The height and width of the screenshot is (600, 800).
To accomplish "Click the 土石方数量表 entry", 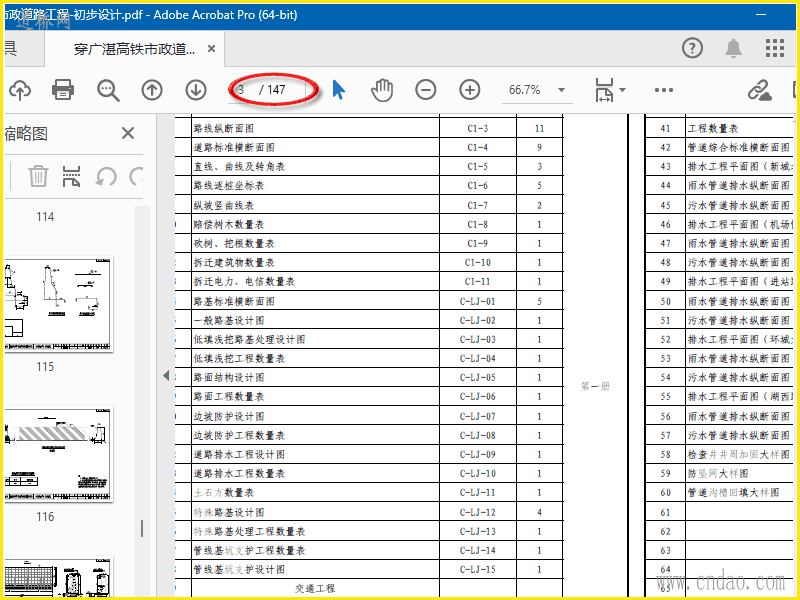I will (x=224, y=492).
